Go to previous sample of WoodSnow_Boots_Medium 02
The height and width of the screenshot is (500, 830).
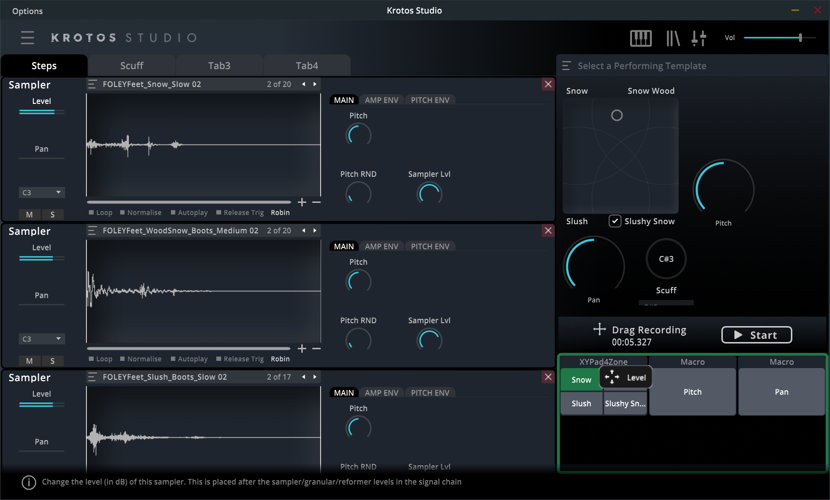303,231
